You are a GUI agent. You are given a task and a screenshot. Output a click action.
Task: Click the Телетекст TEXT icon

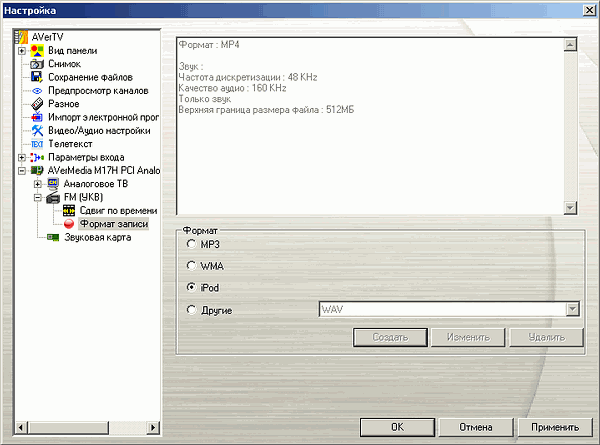pyautogui.click(x=37, y=144)
